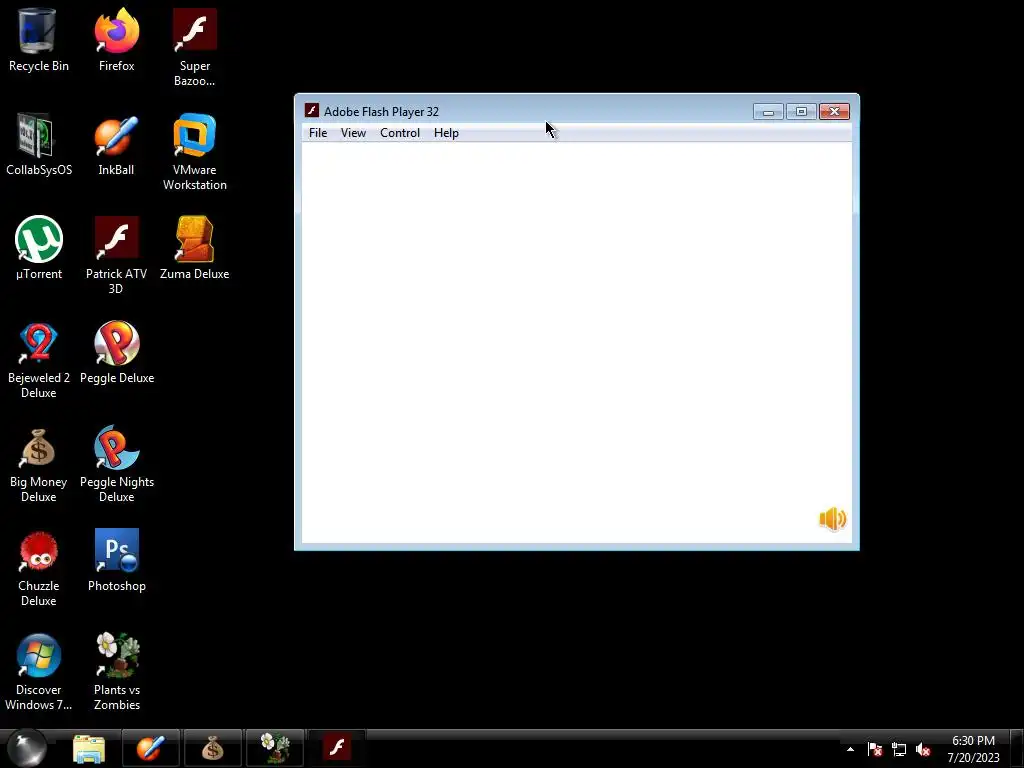Screen dimensions: 1024x768
Task: Open the network tray icon
Action: tap(899, 749)
